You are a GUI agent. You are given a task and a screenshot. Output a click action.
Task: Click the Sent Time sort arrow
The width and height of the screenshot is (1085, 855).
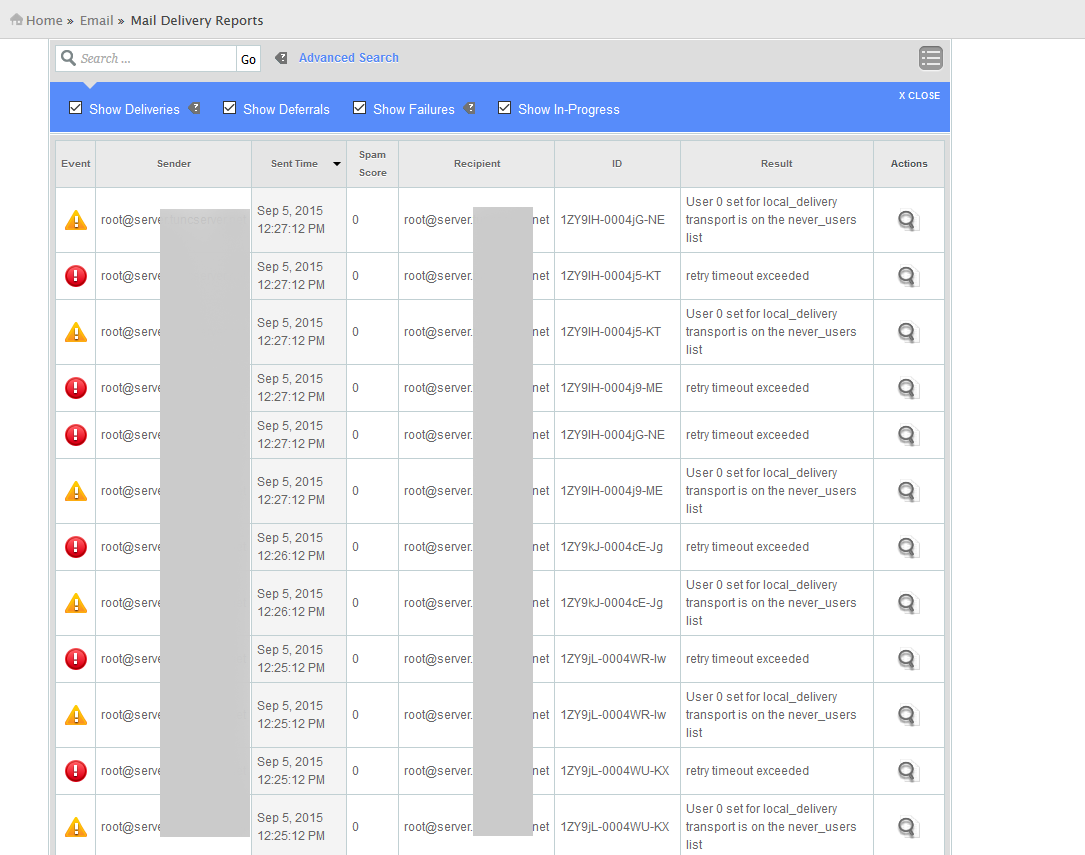(x=337, y=164)
